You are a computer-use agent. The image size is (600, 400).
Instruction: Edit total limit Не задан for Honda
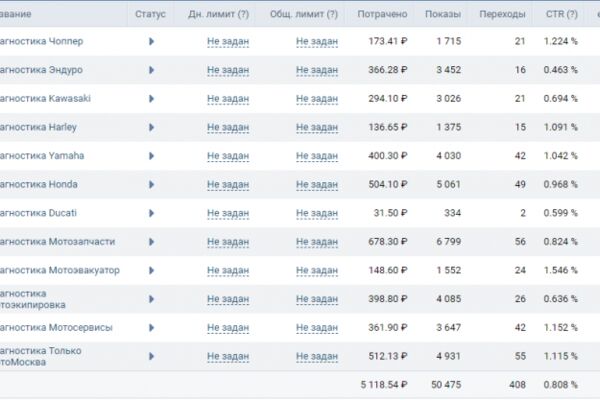(x=317, y=184)
